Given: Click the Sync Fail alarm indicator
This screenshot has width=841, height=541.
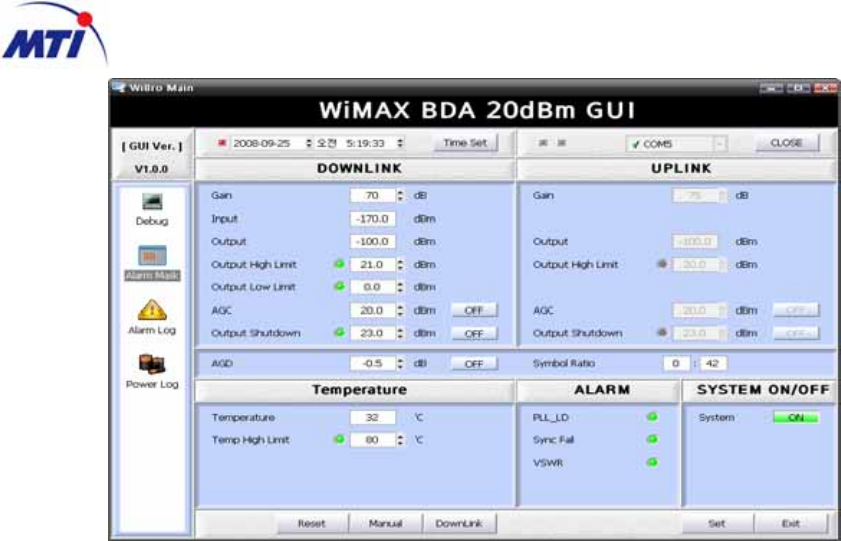Looking at the screenshot, I should 652,439.
